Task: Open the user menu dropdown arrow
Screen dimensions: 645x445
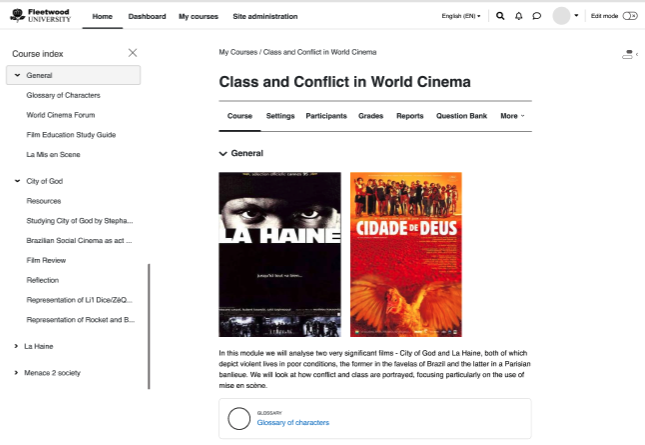Action: pos(576,16)
